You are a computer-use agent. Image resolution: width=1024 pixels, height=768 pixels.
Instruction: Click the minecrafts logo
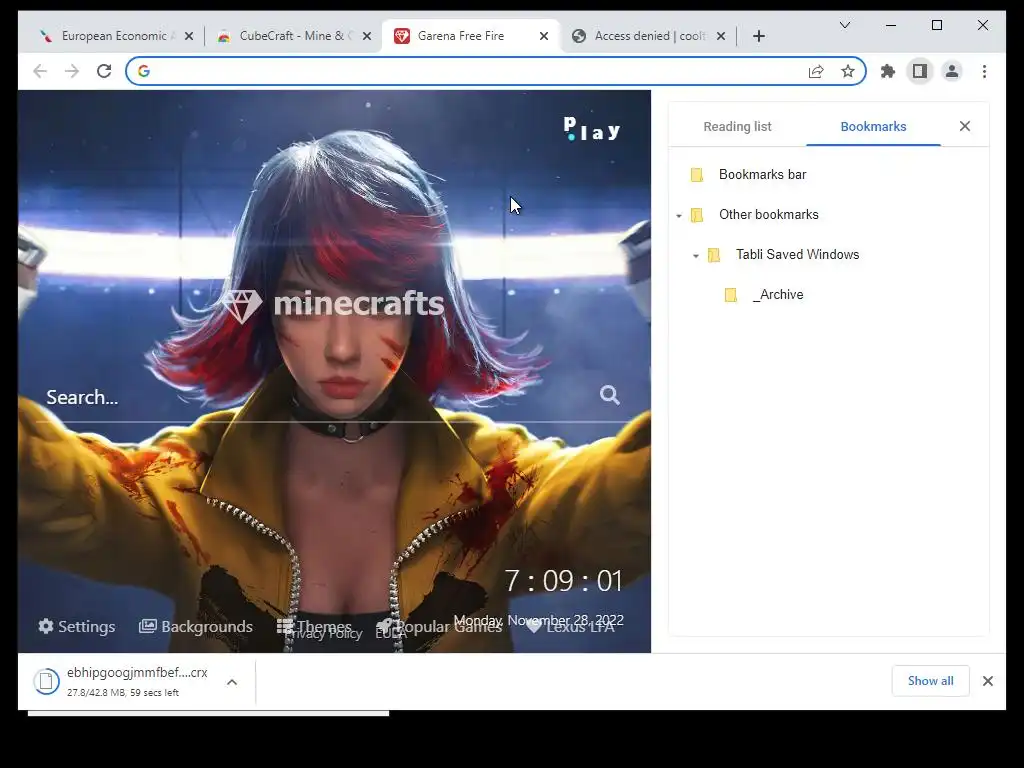click(333, 305)
